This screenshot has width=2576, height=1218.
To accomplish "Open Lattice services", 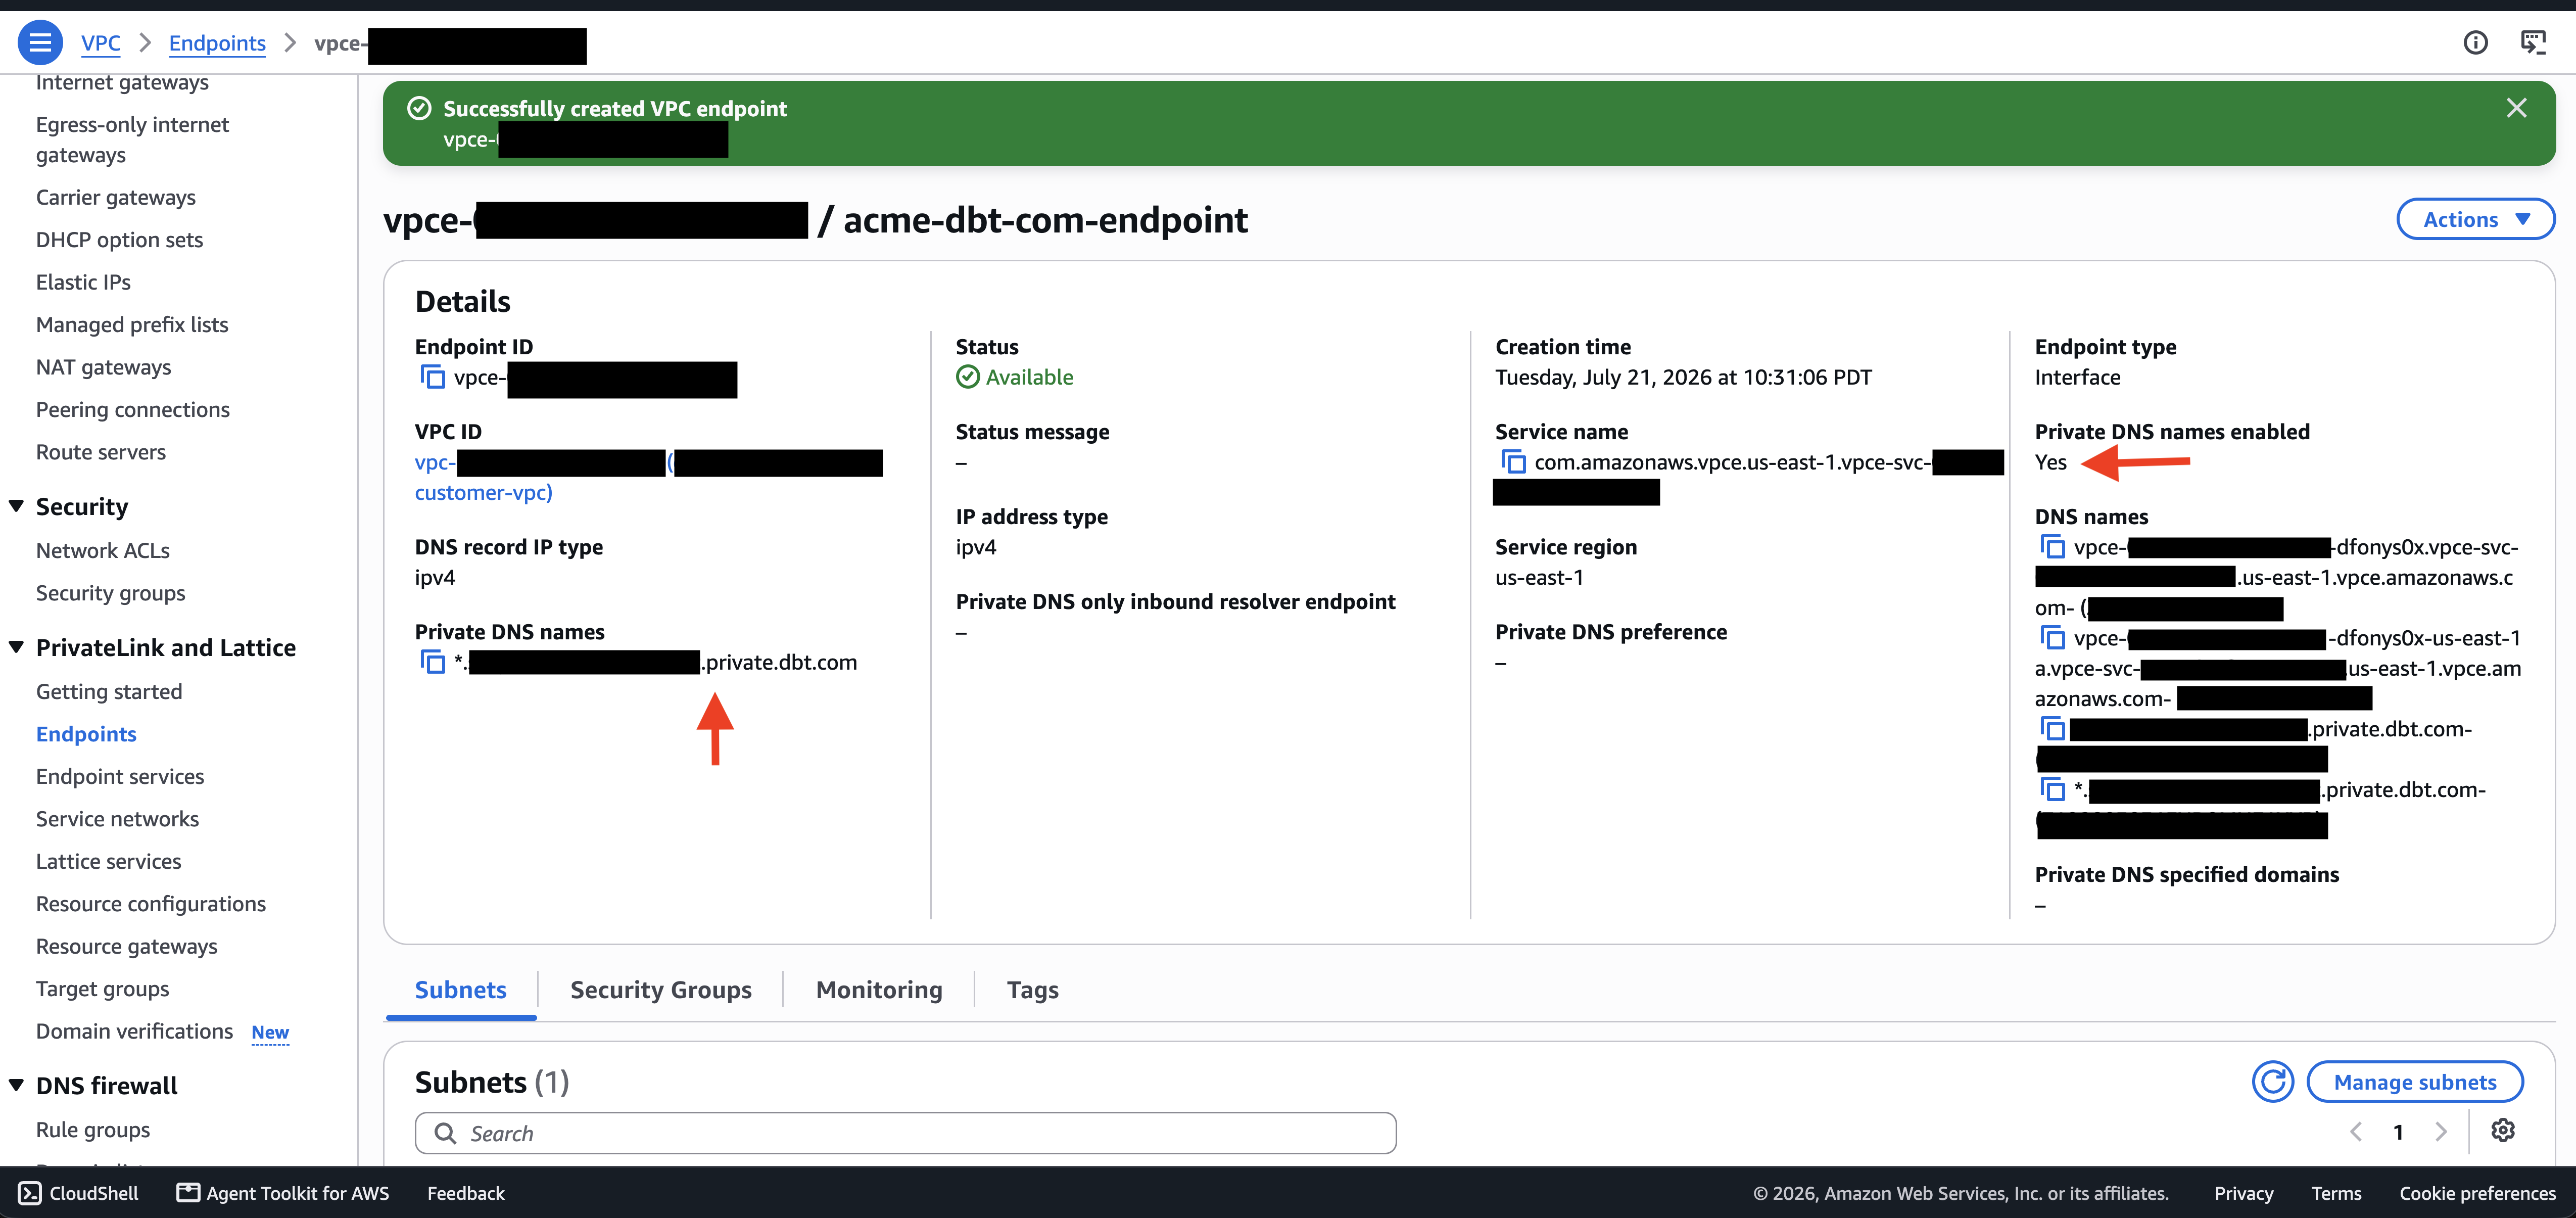I will (109, 862).
